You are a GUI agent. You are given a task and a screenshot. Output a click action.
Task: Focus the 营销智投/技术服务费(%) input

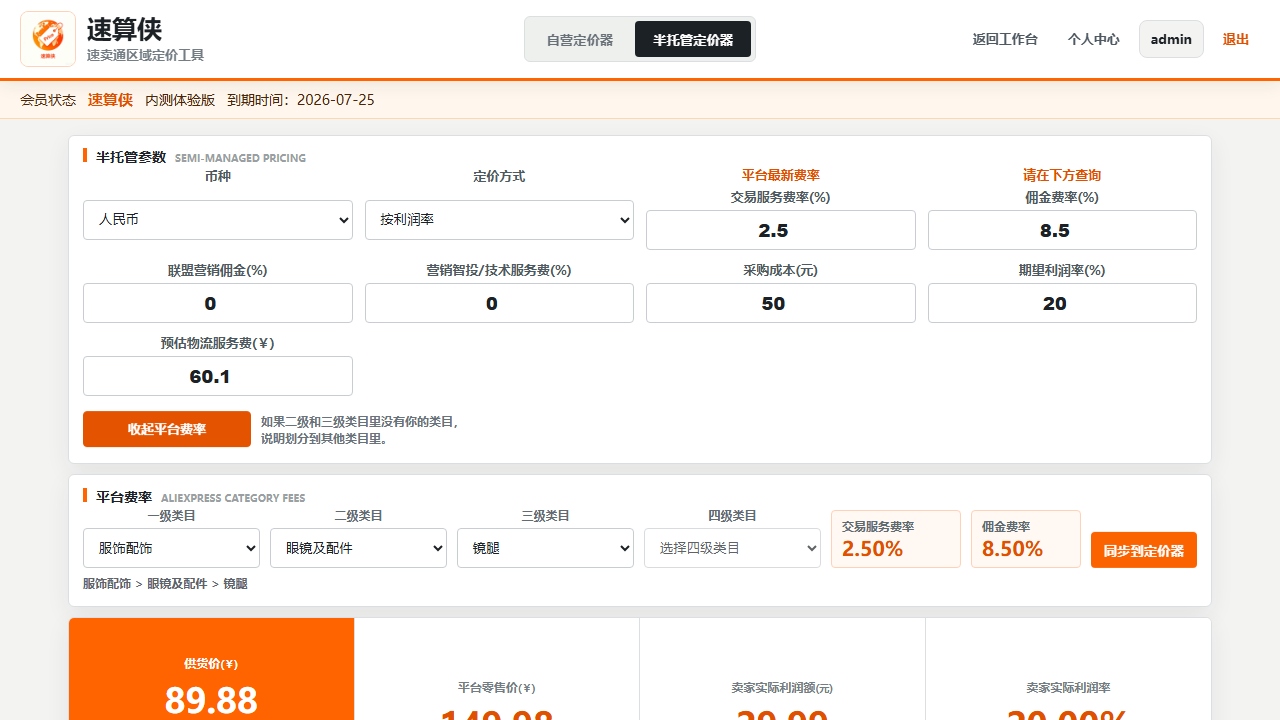click(499, 303)
